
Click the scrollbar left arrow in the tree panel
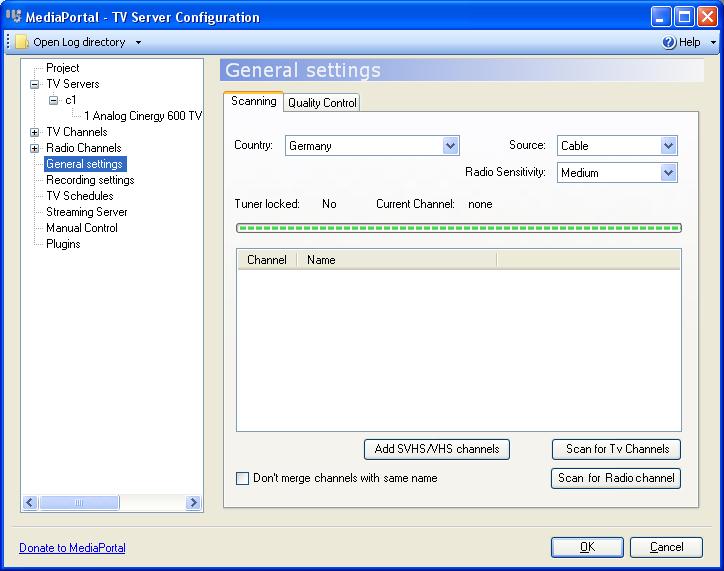point(30,502)
